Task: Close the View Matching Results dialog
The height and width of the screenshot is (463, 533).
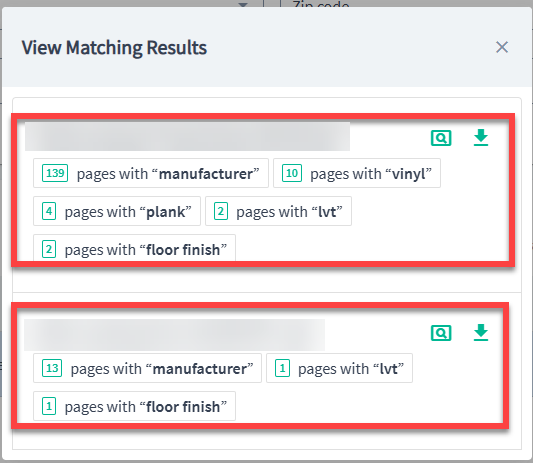Action: (x=502, y=47)
